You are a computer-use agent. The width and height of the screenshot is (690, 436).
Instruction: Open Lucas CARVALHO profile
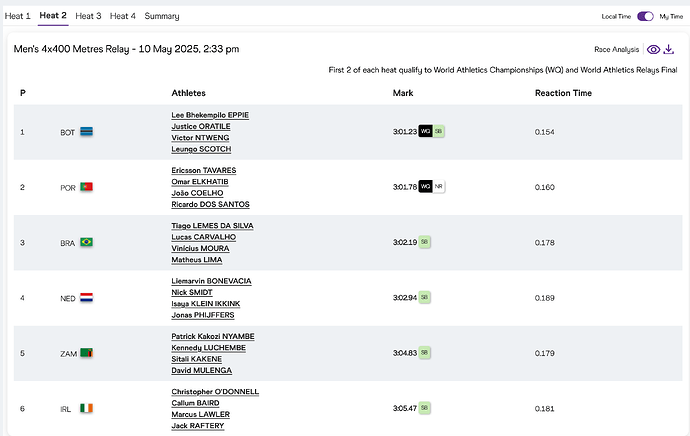click(203, 237)
